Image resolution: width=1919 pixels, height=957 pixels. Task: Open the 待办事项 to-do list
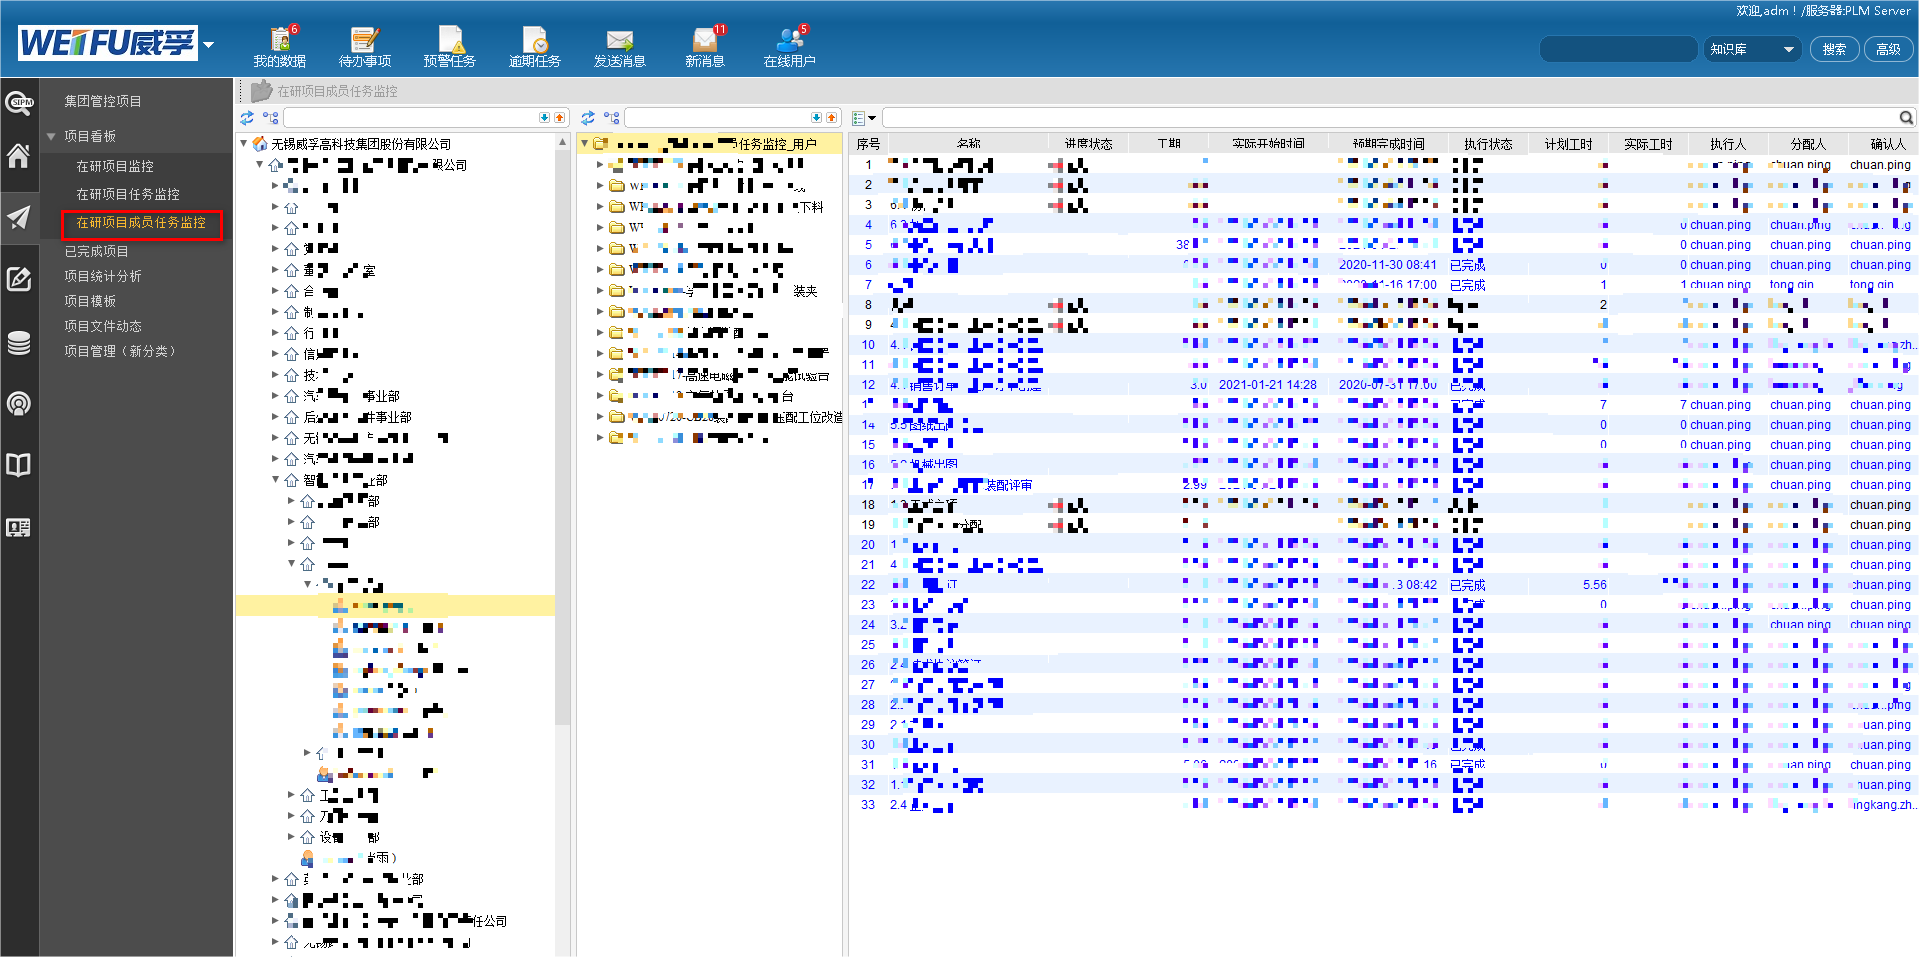pyautogui.click(x=364, y=47)
